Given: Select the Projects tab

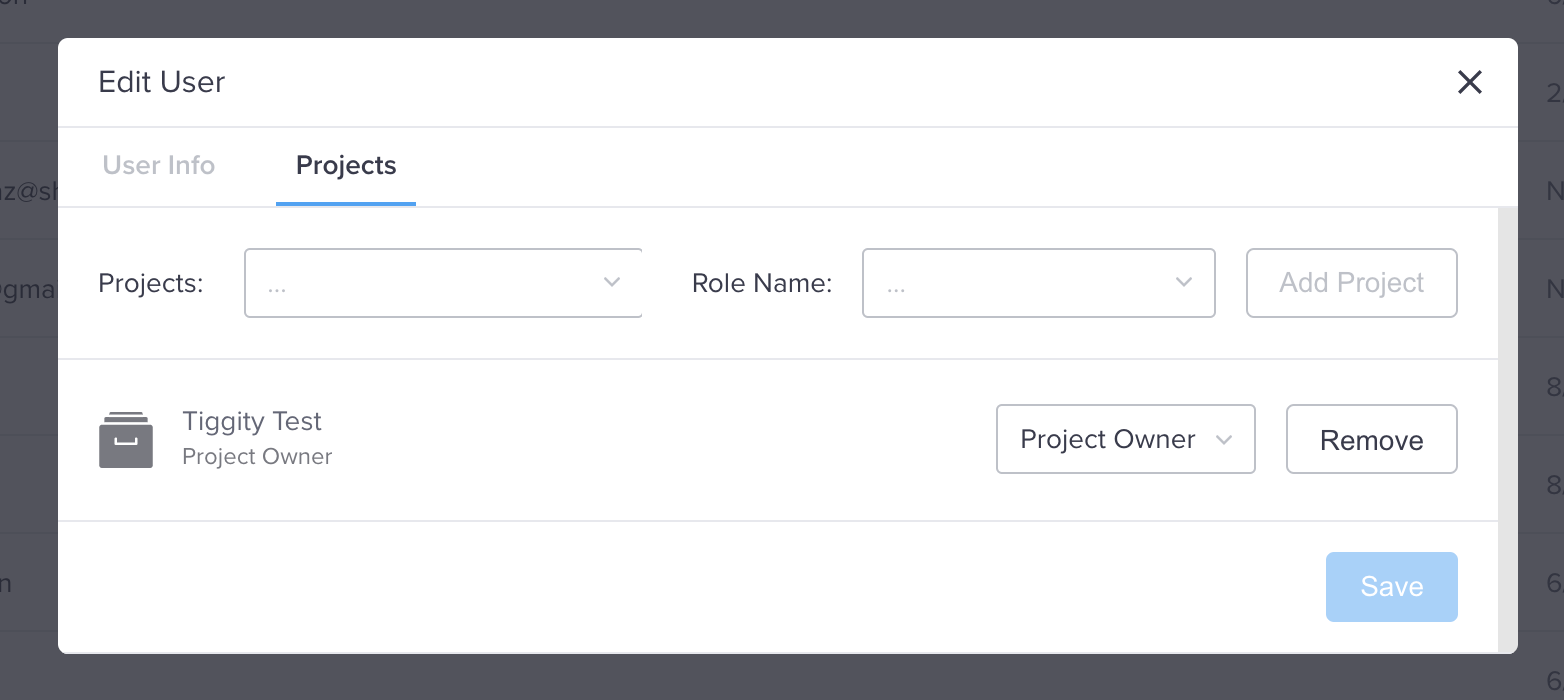Looking at the screenshot, I should 346,165.
